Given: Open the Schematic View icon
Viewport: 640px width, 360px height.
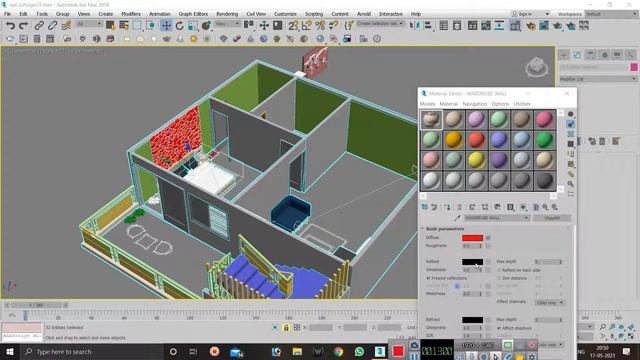Looking at the screenshot, I should click(499, 26).
